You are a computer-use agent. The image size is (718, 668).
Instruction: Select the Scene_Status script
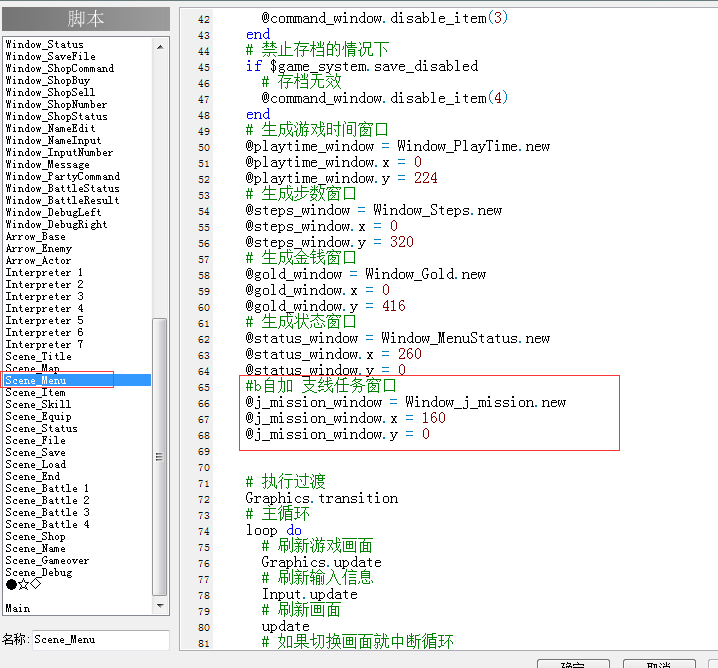click(41, 429)
